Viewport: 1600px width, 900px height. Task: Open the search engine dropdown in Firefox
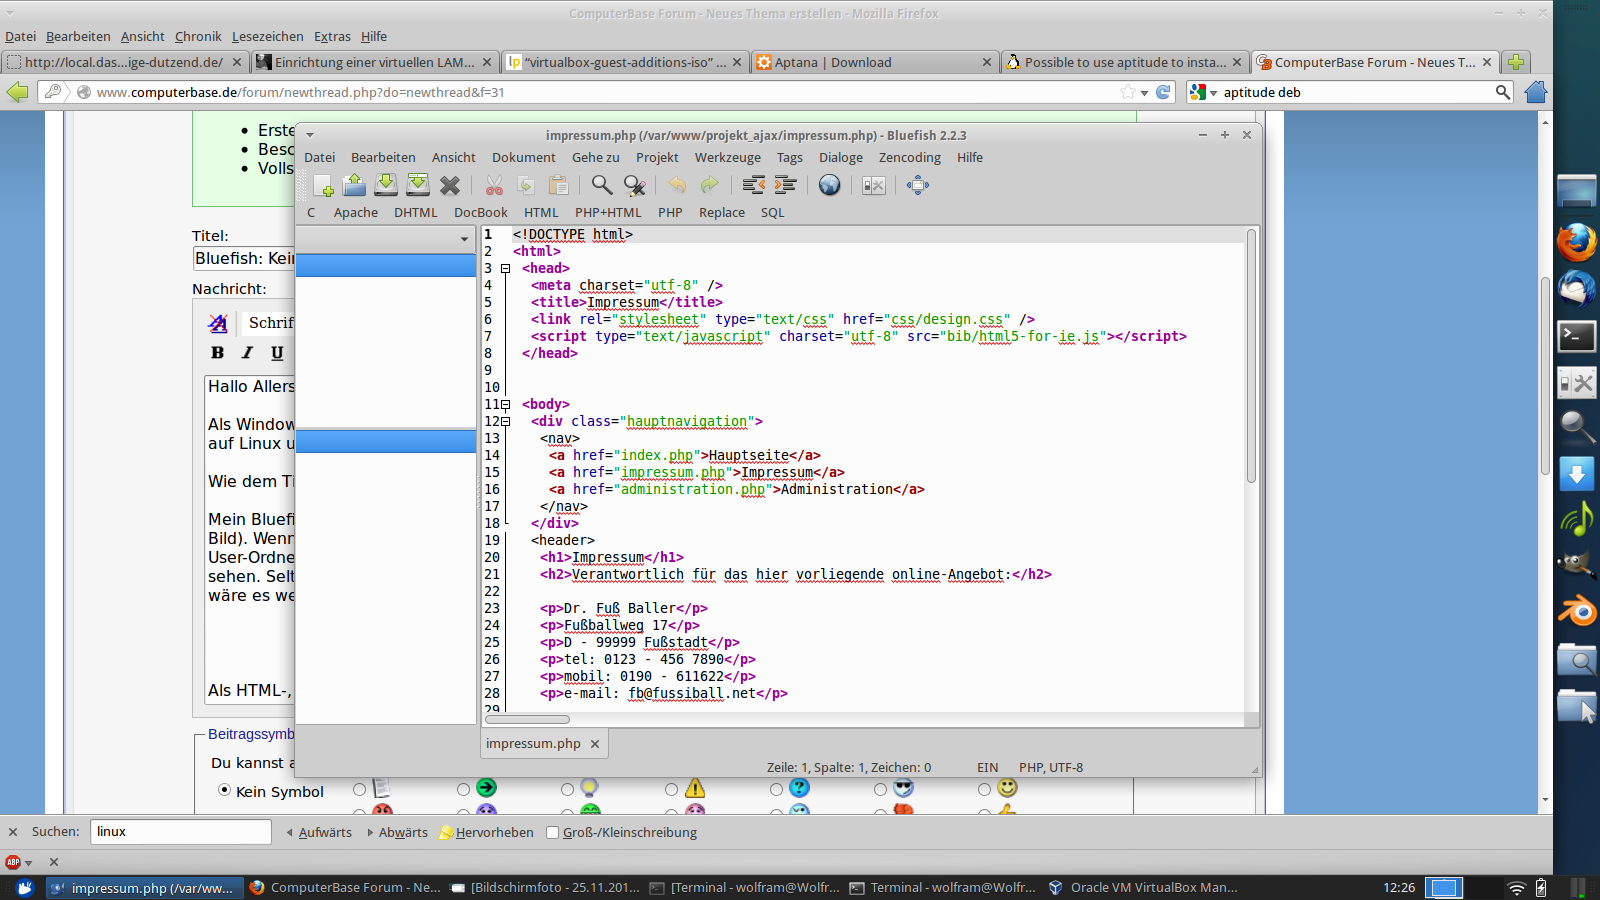[1204, 92]
